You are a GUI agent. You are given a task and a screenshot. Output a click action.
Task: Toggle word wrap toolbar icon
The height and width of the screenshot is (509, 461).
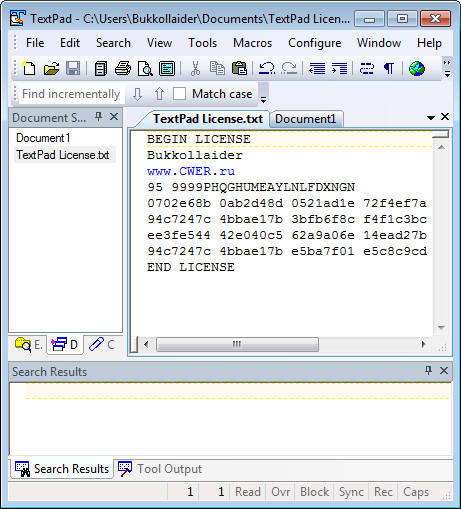point(367,68)
